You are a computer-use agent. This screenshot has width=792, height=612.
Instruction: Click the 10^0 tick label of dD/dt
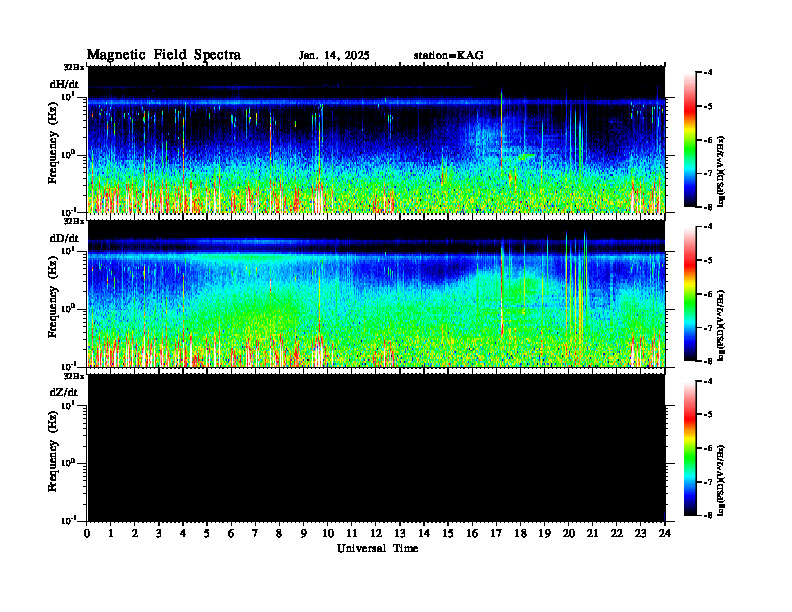pos(68,308)
